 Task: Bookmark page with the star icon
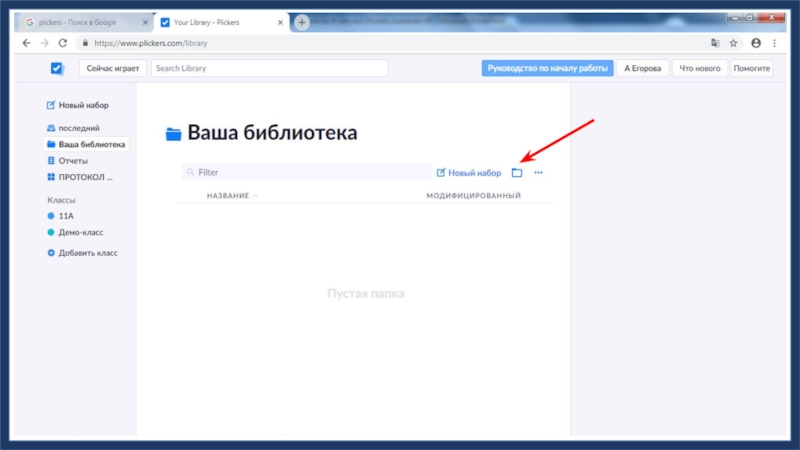pyautogui.click(x=733, y=43)
